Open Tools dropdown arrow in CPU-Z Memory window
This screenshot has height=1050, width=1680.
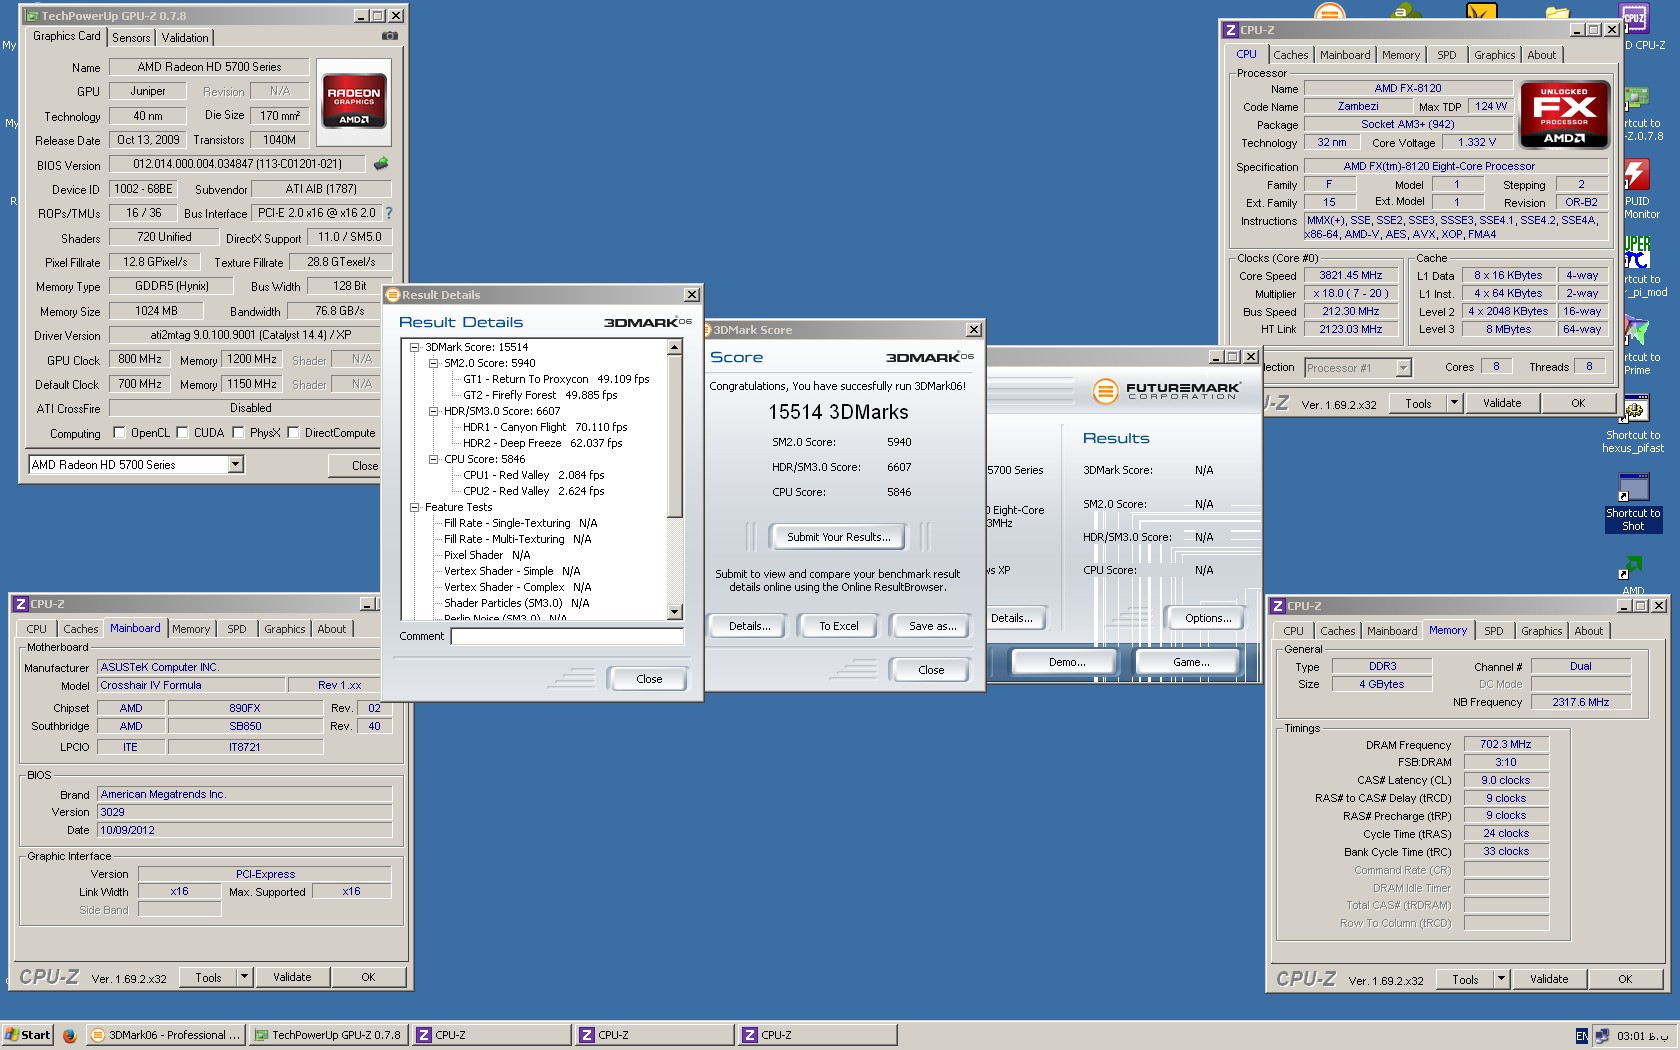[x=1501, y=979]
